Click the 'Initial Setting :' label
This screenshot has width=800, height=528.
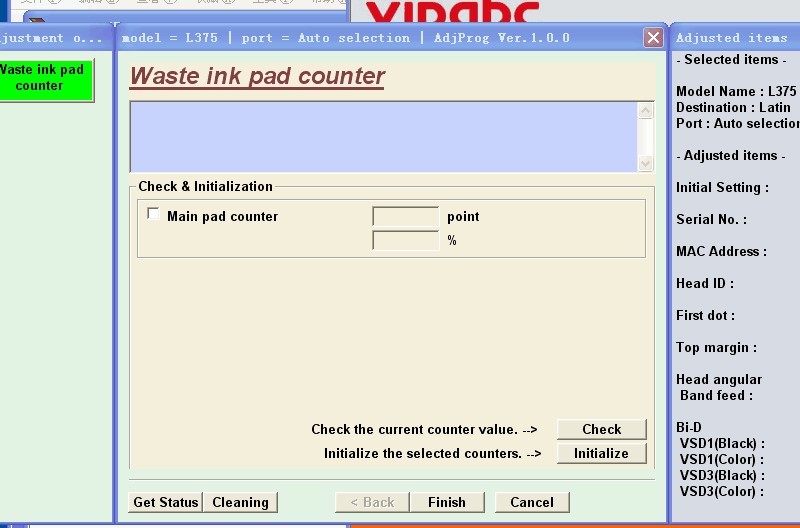722,188
